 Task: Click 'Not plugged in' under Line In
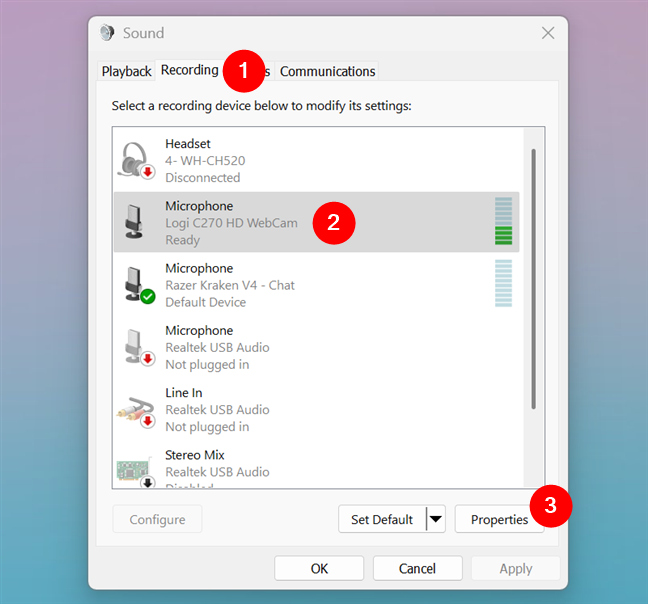click(207, 427)
